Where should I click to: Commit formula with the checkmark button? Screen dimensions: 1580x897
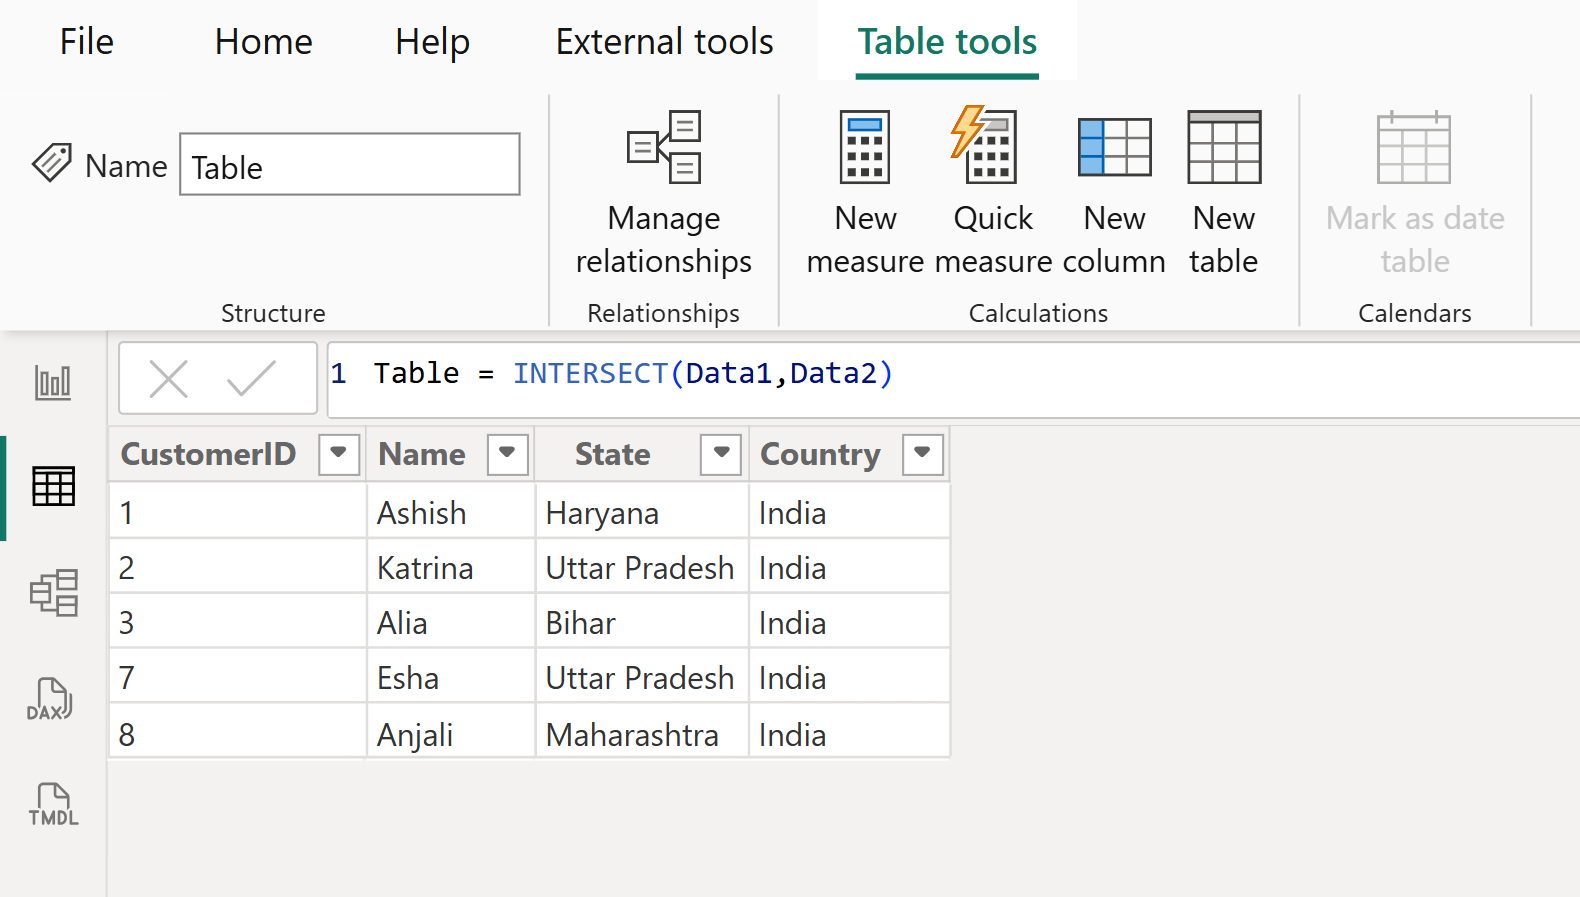click(x=251, y=379)
